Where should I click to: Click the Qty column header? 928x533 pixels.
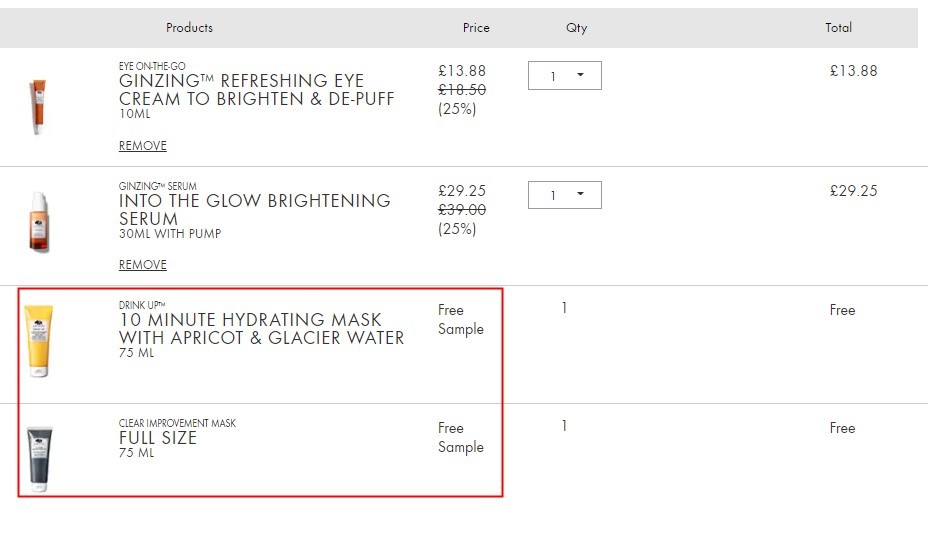click(x=576, y=27)
